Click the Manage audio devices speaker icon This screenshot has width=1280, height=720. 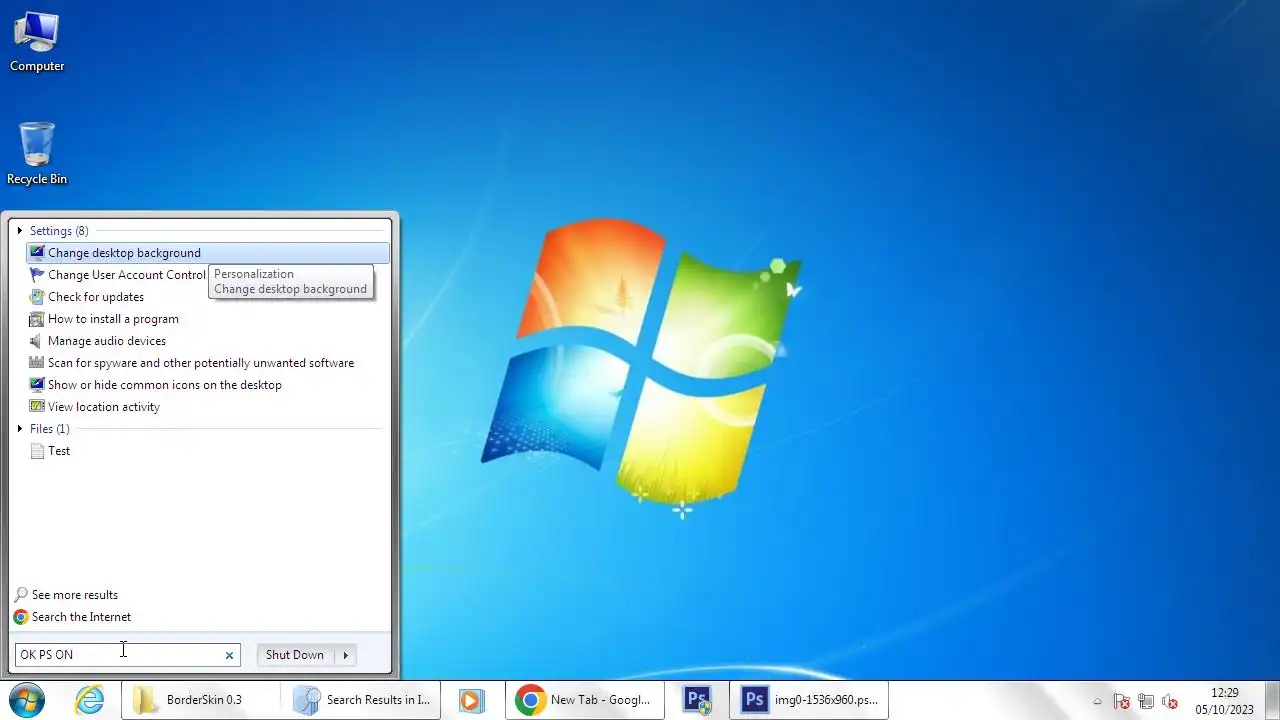[37, 341]
